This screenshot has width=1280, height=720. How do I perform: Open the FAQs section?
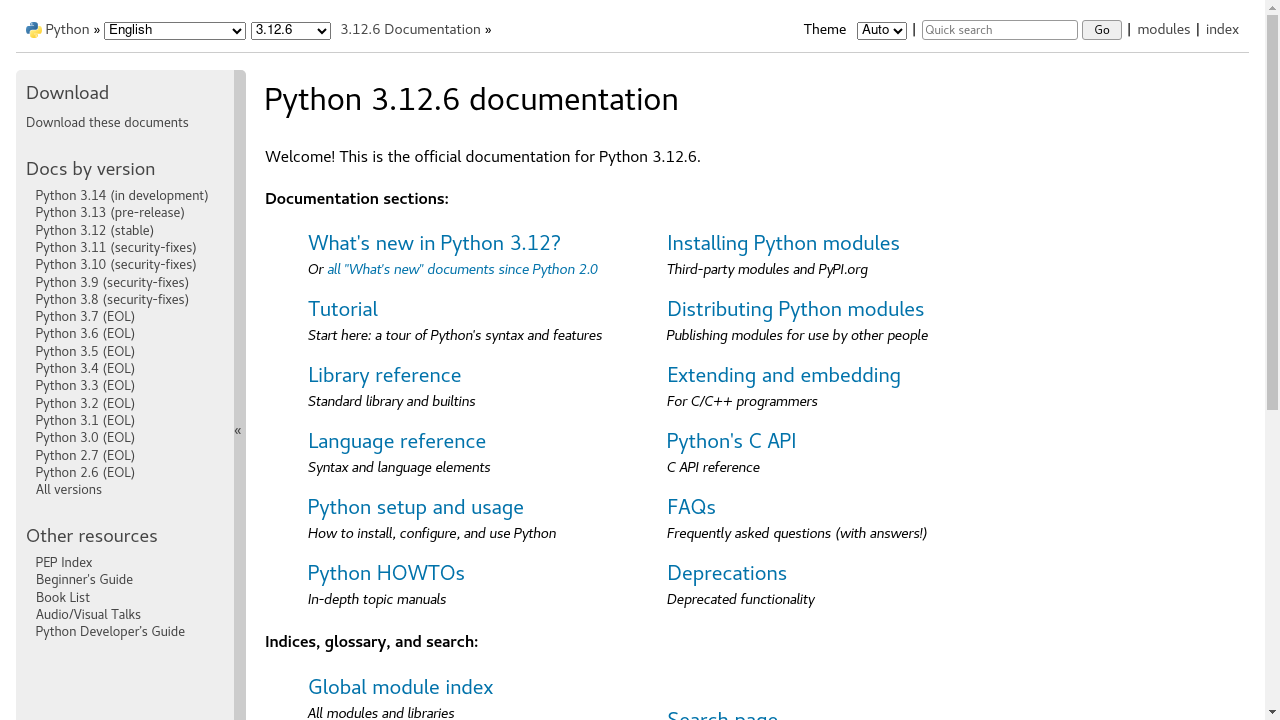(x=691, y=508)
